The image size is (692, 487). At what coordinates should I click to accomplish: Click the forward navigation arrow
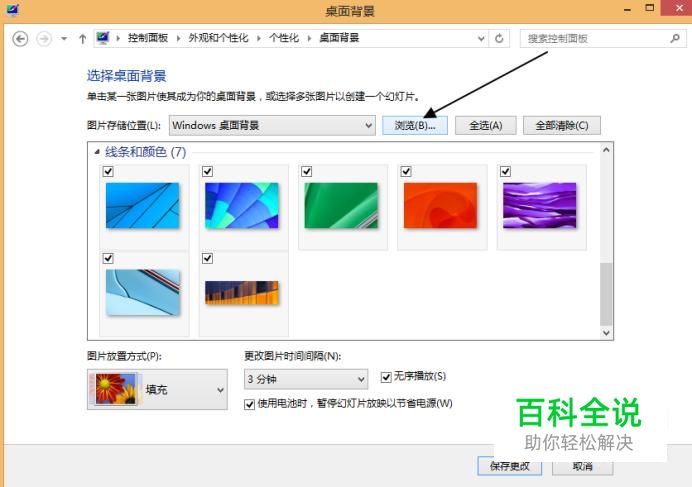coord(44,39)
